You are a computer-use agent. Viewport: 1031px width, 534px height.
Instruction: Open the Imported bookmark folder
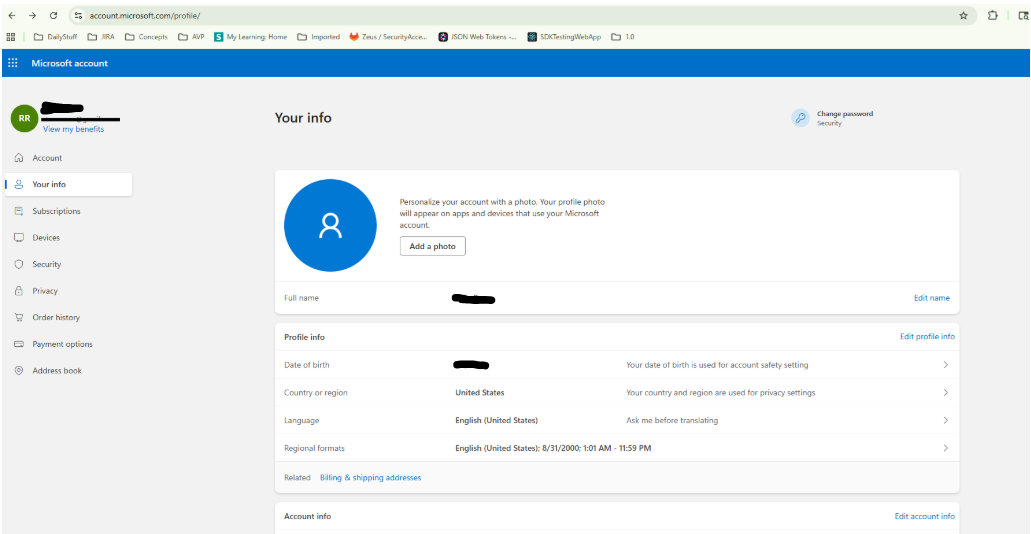319,37
